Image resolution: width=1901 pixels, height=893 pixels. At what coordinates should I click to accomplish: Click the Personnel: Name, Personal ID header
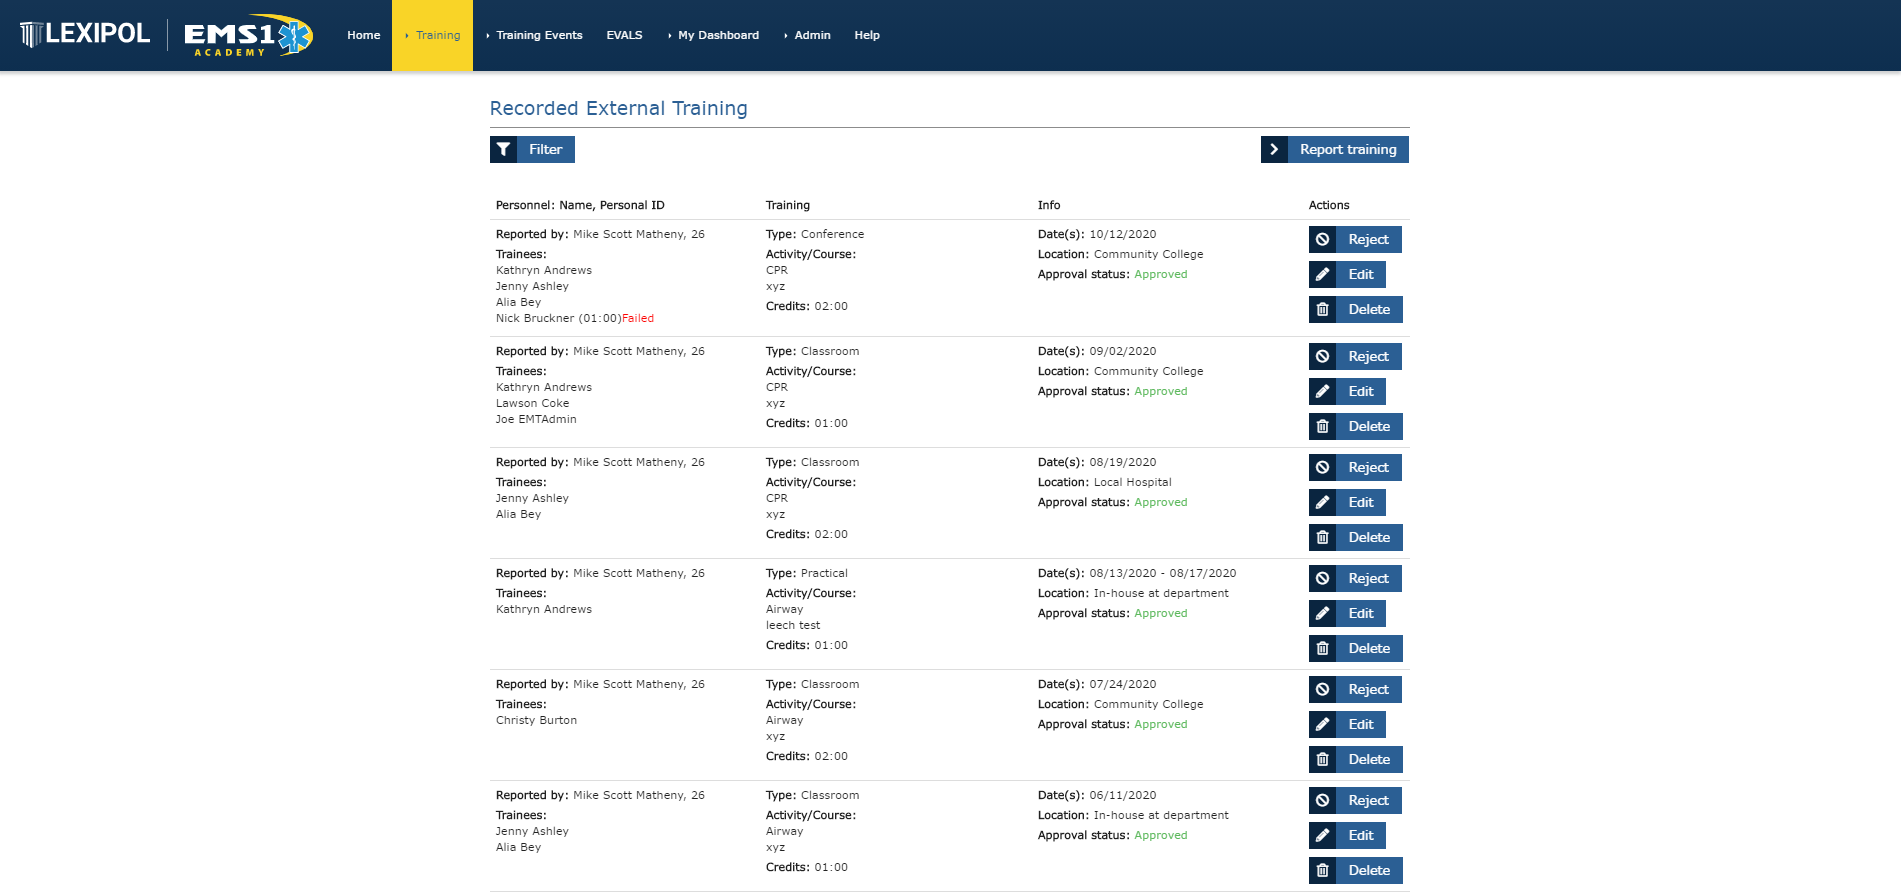580,205
